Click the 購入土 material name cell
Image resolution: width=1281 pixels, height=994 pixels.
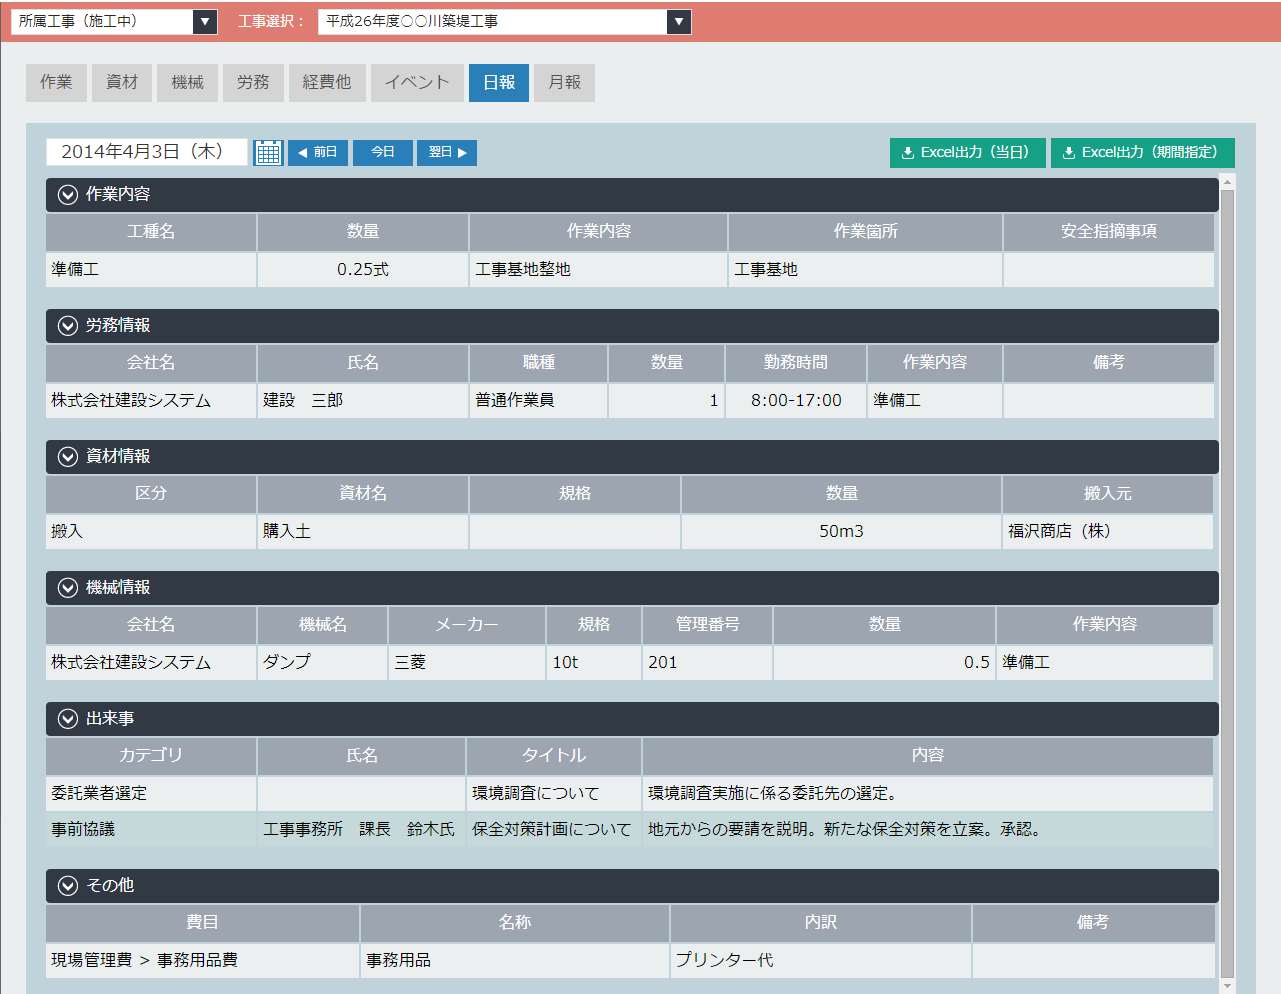pyautogui.click(x=363, y=532)
